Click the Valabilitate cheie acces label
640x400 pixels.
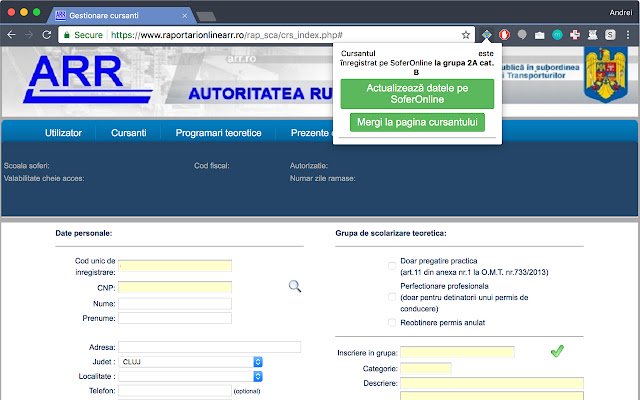(44, 178)
